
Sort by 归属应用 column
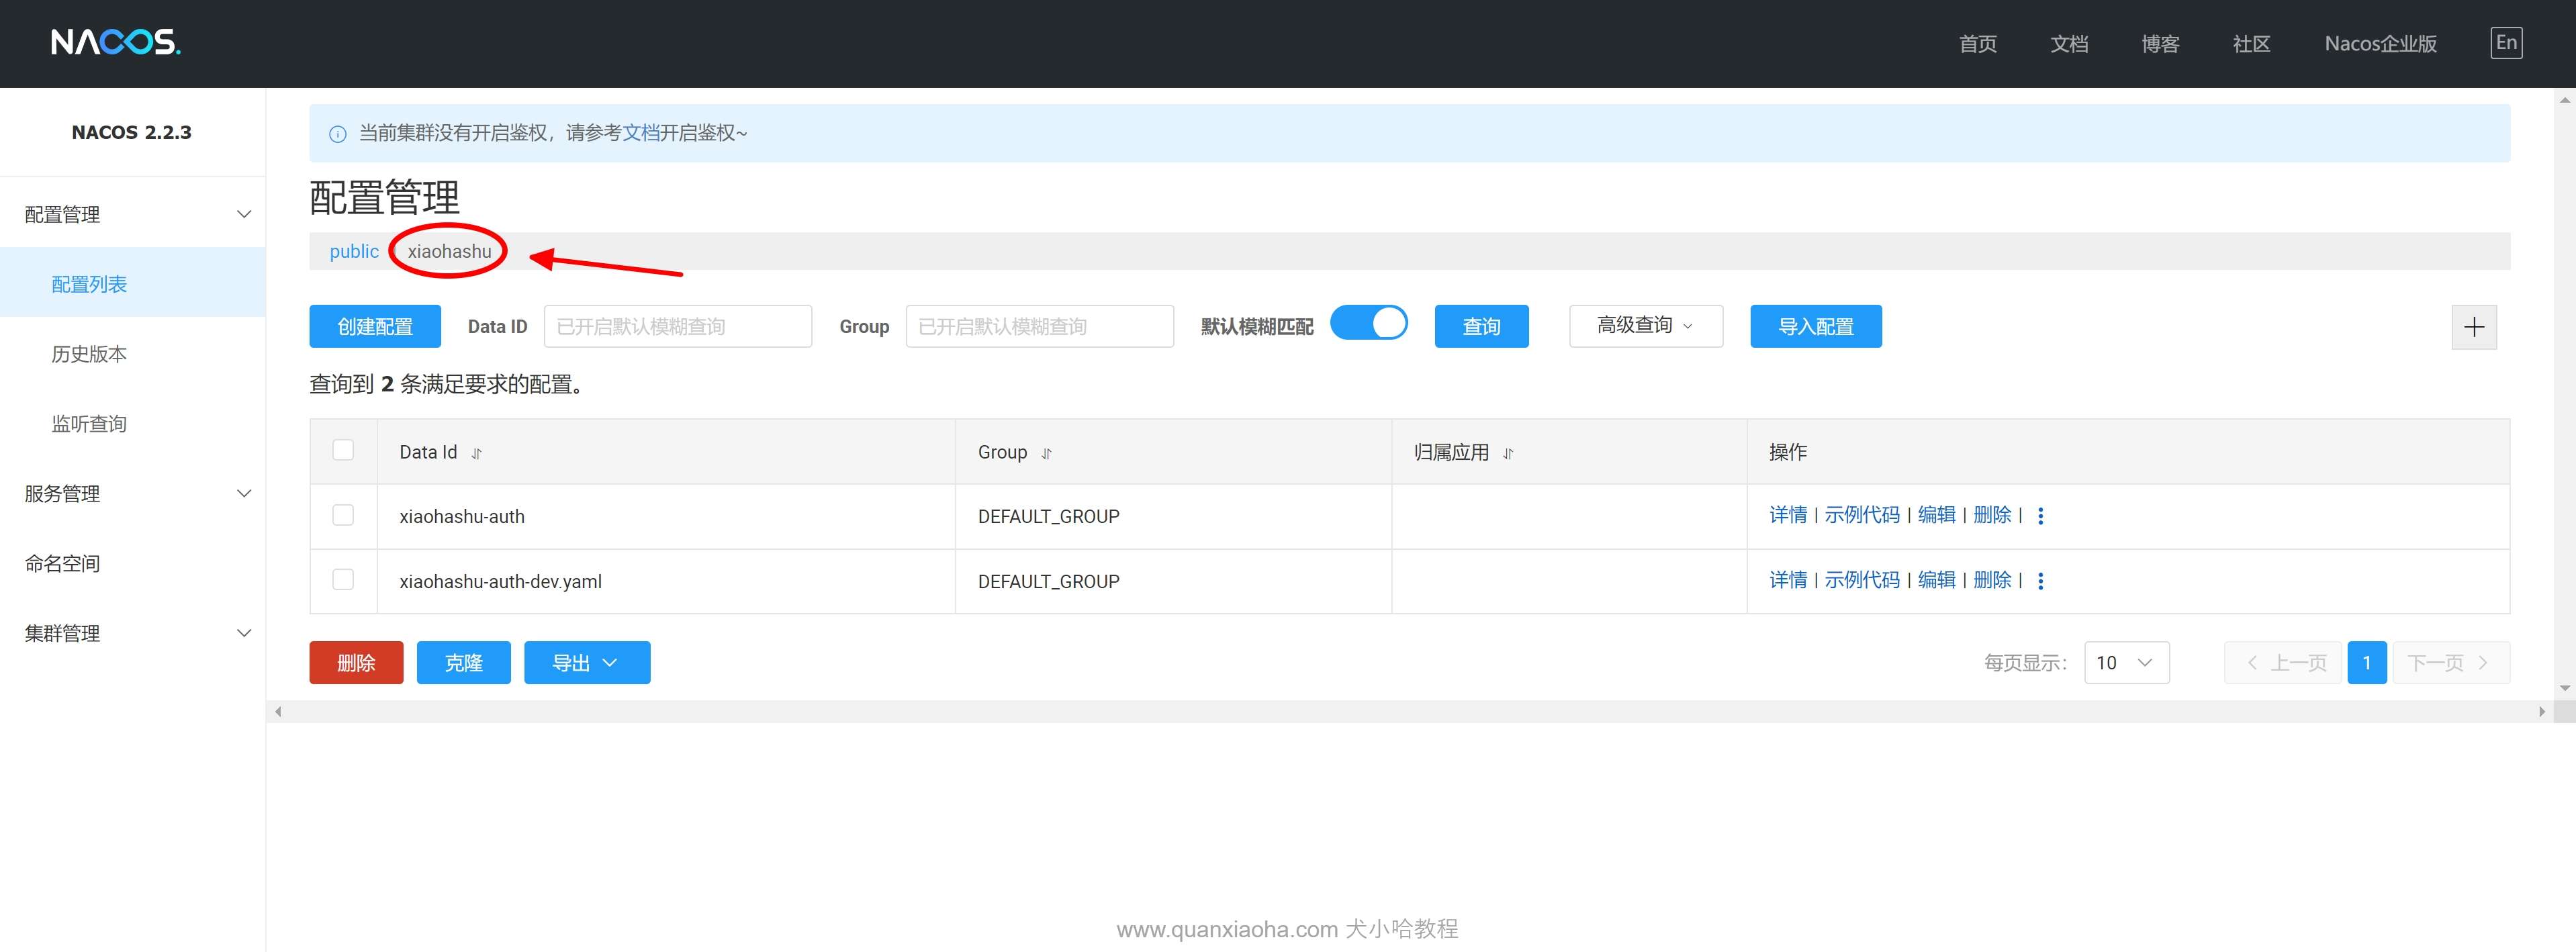pyautogui.click(x=1508, y=453)
